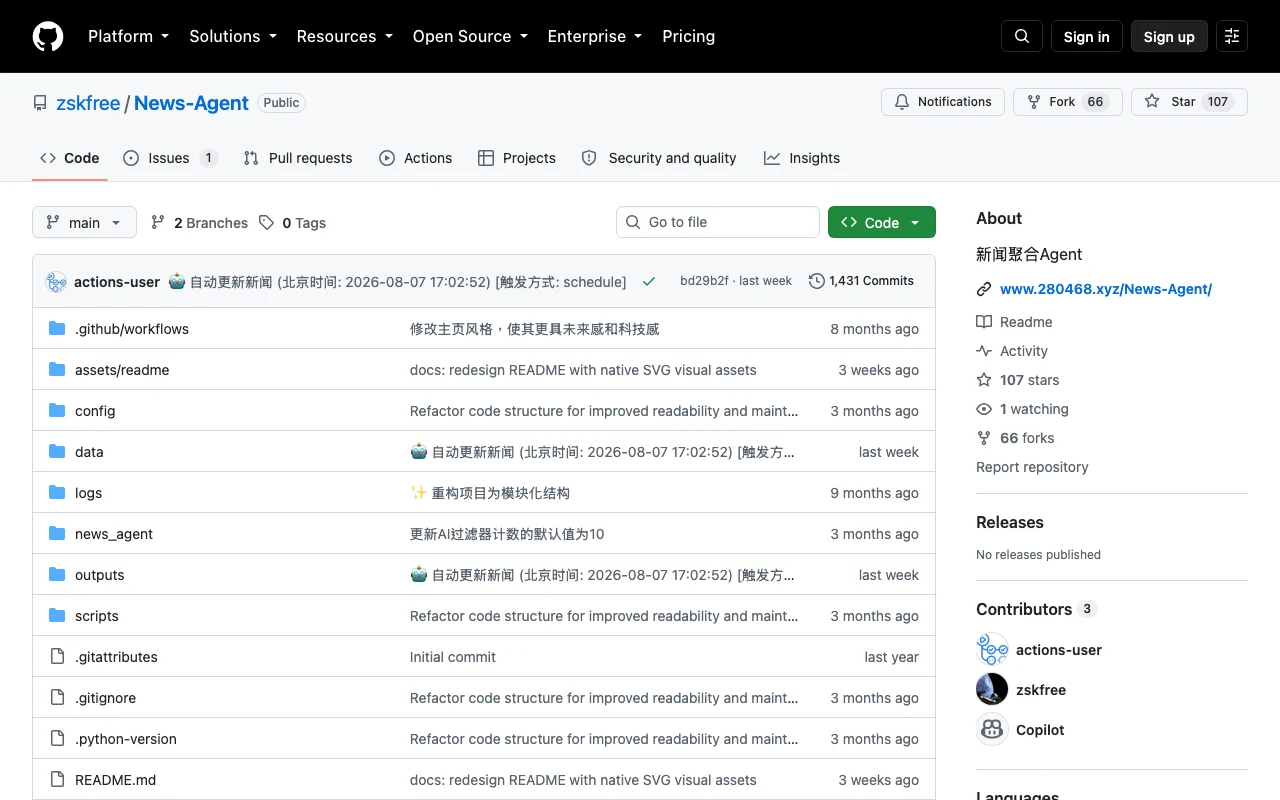The width and height of the screenshot is (1280, 800).
Task: Open the scripts folder
Action: tap(97, 616)
